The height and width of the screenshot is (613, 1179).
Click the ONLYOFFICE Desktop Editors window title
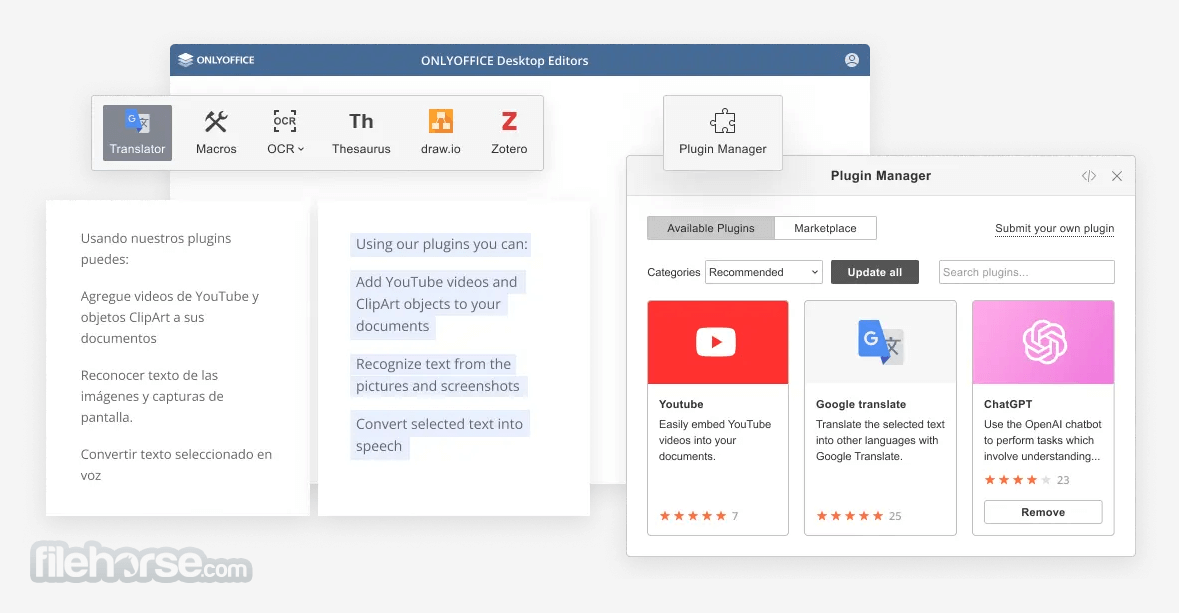pos(505,61)
